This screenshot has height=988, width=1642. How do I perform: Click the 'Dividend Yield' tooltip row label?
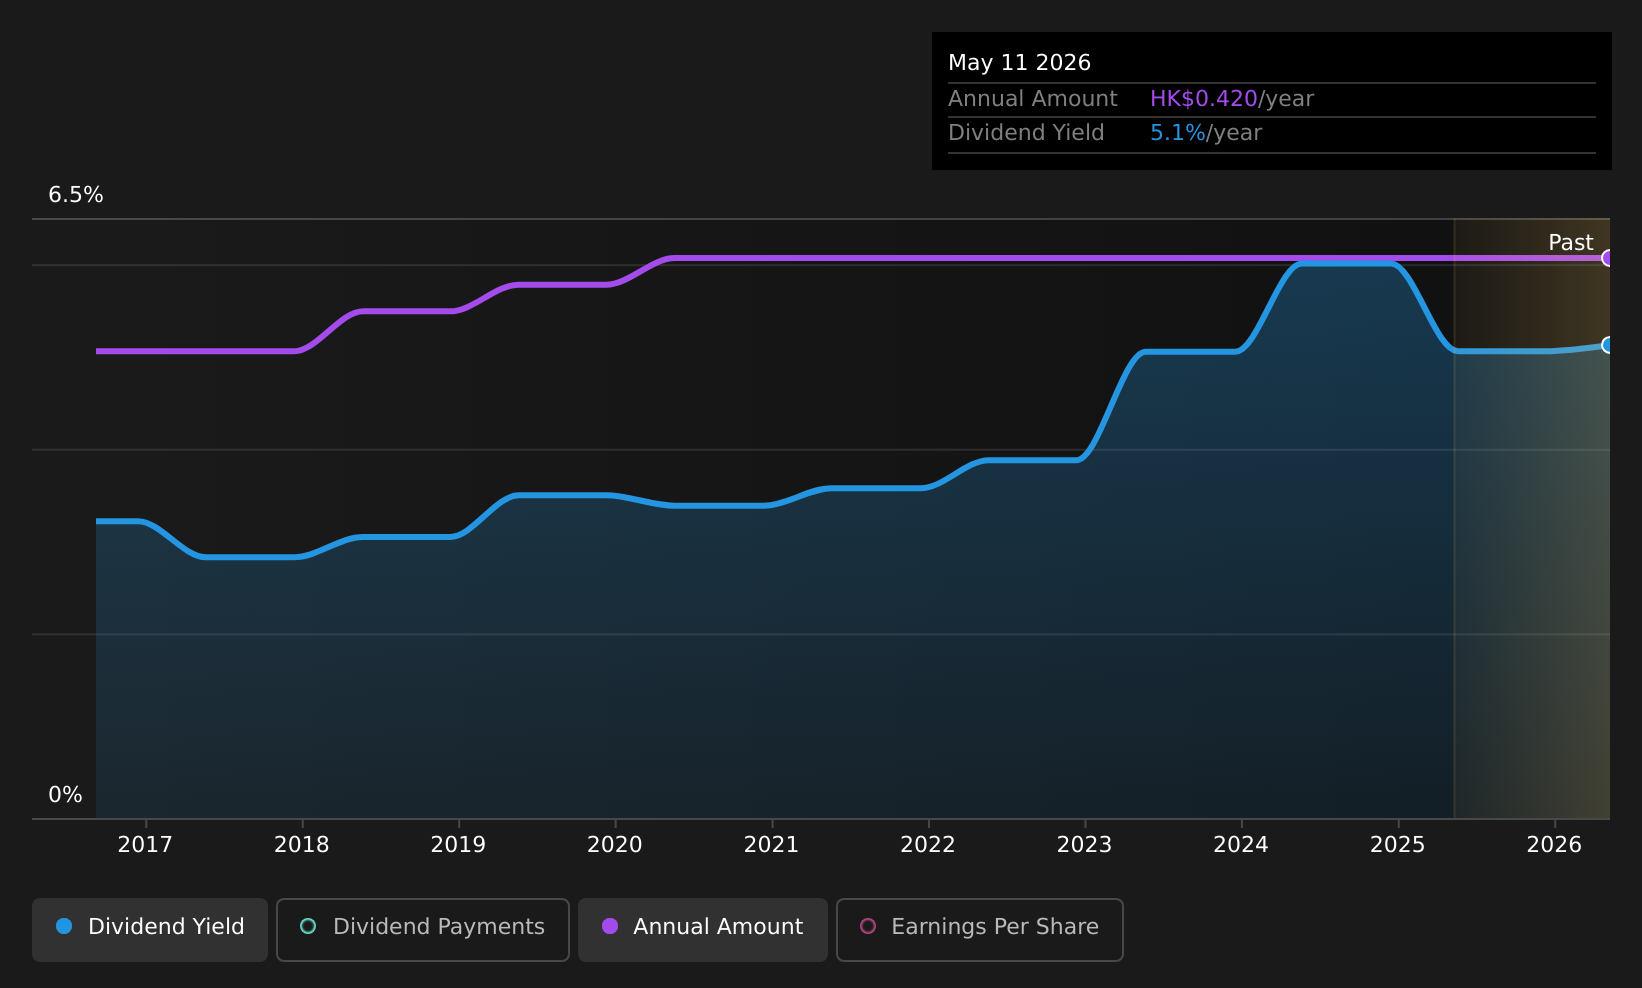point(1026,133)
